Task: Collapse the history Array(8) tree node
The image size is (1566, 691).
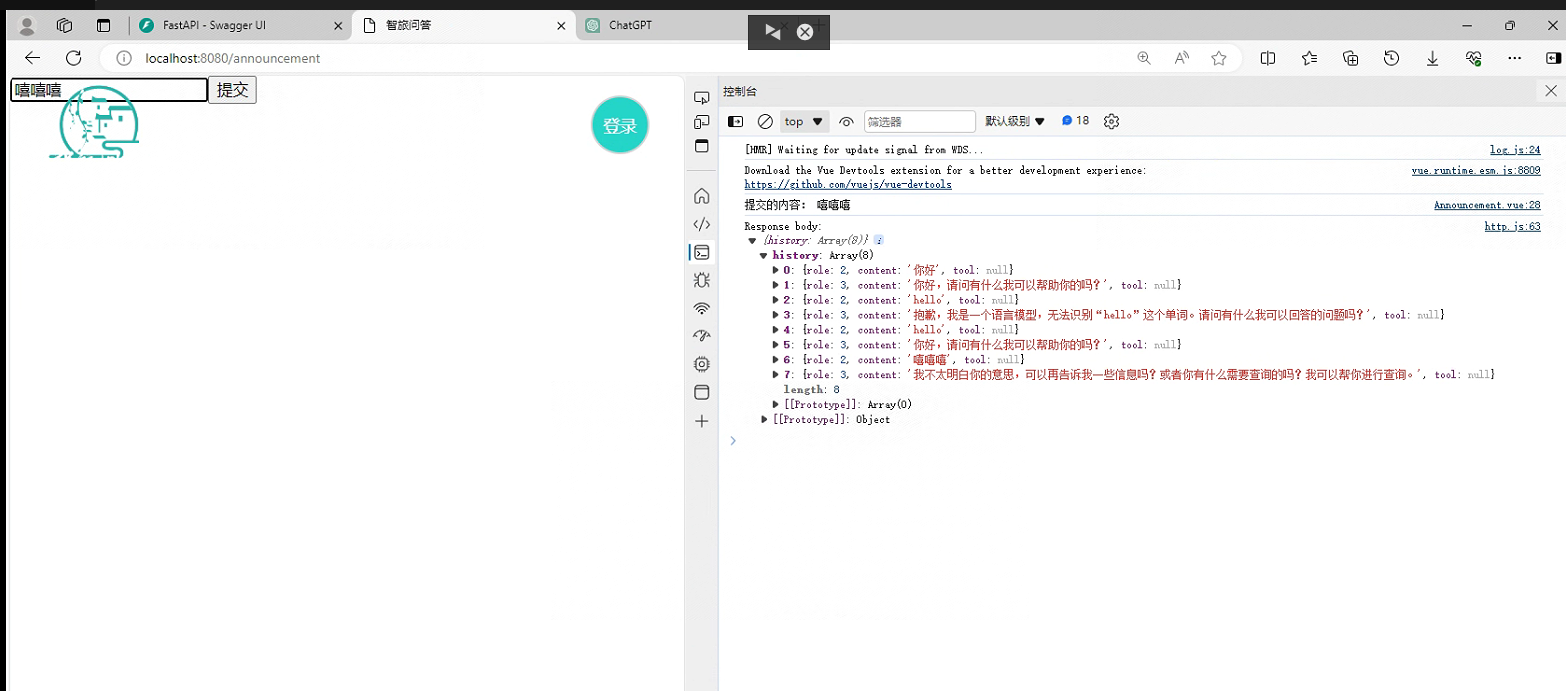Action: [x=764, y=255]
